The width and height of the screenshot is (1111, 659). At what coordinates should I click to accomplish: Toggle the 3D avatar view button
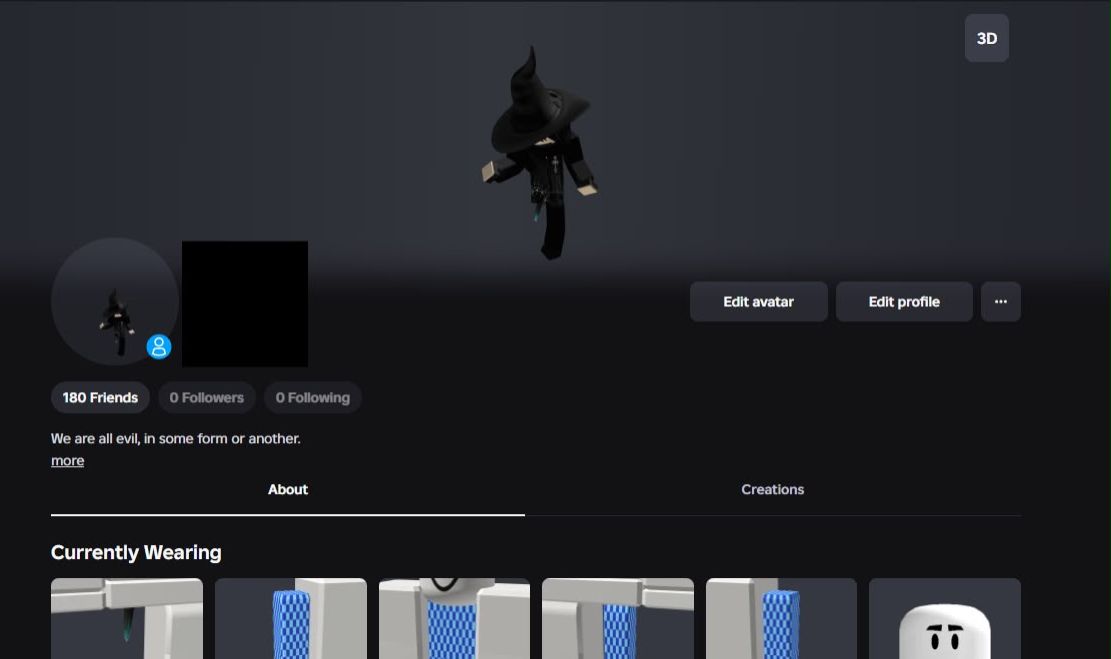point(986,38)
